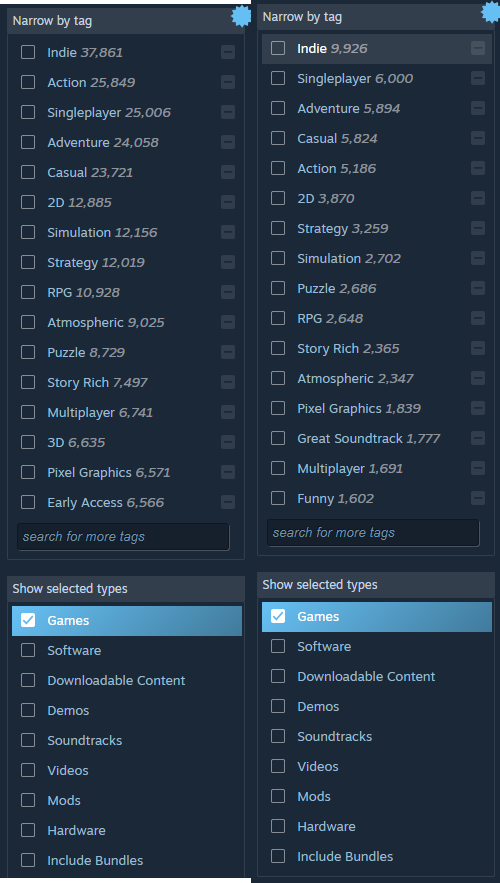
Task: Click the minus icon beside Funny 1,602
Action: point(478,498)
